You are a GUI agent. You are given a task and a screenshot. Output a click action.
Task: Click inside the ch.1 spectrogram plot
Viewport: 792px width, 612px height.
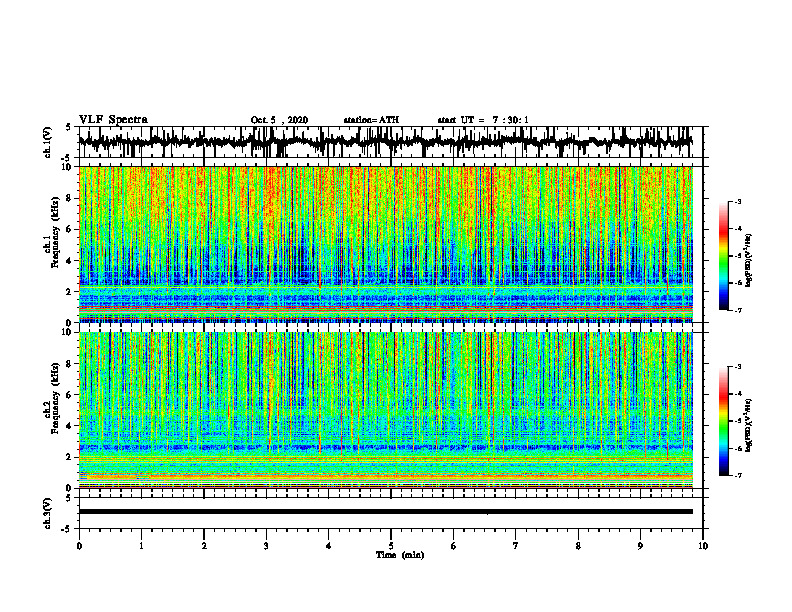pyautogui.click(x=385, y=244)
